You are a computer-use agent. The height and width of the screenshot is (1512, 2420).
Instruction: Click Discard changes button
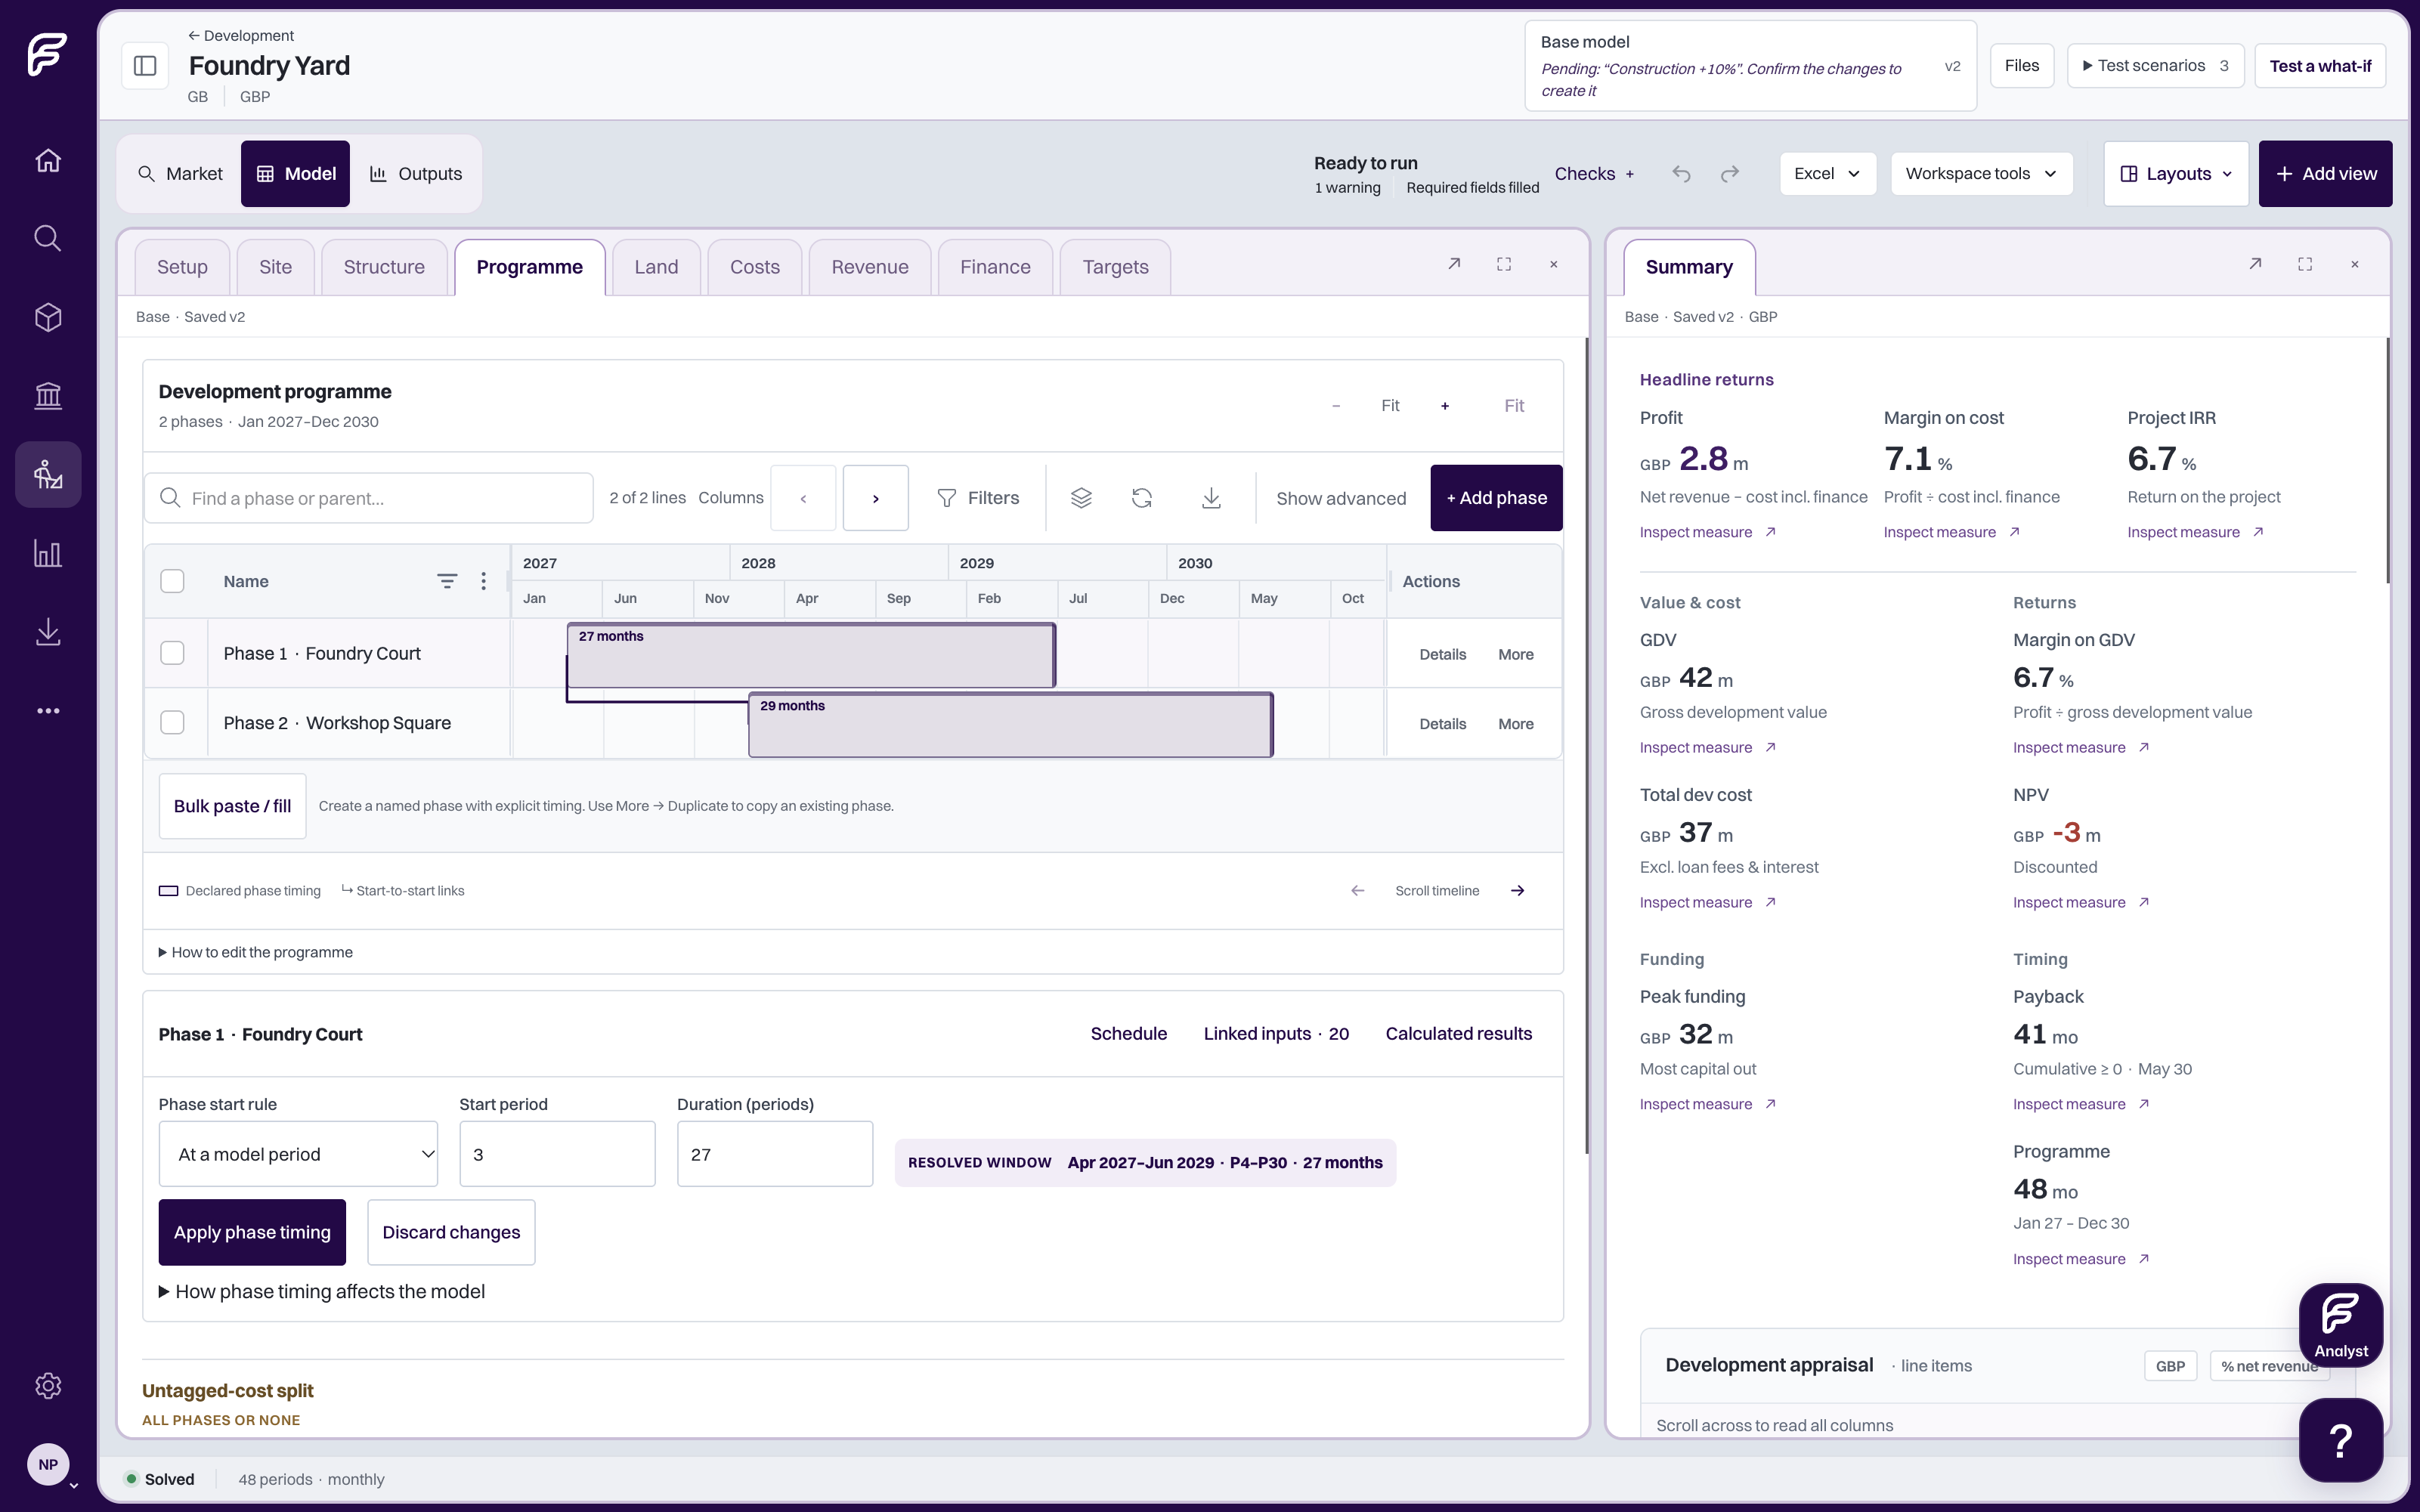(451, 1232)
